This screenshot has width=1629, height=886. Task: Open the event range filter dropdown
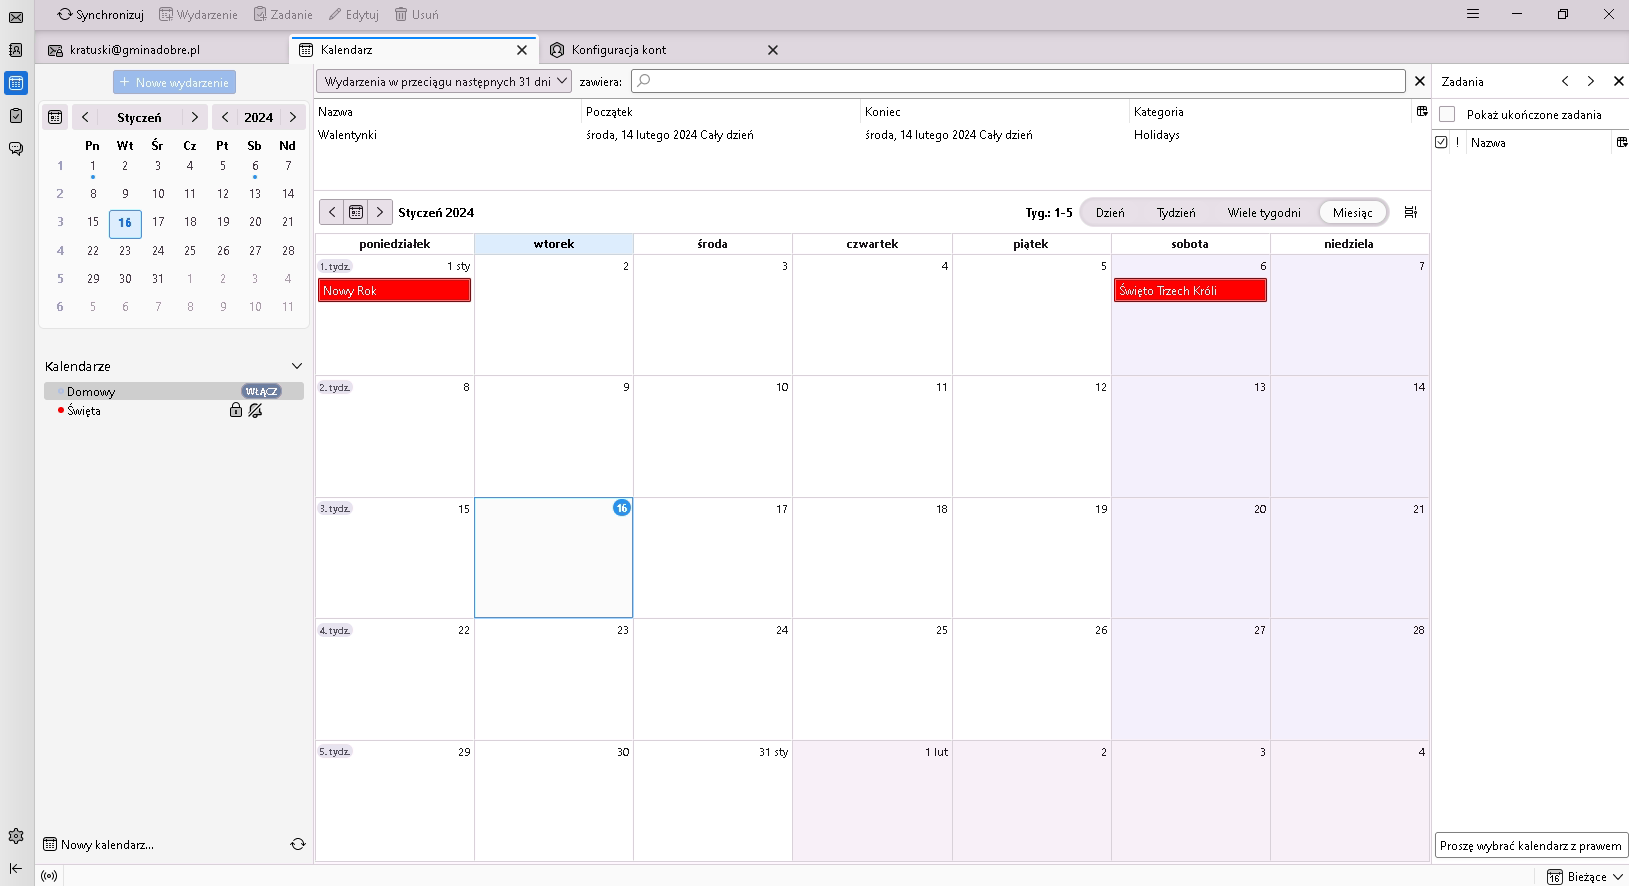(x=444, y=82)
